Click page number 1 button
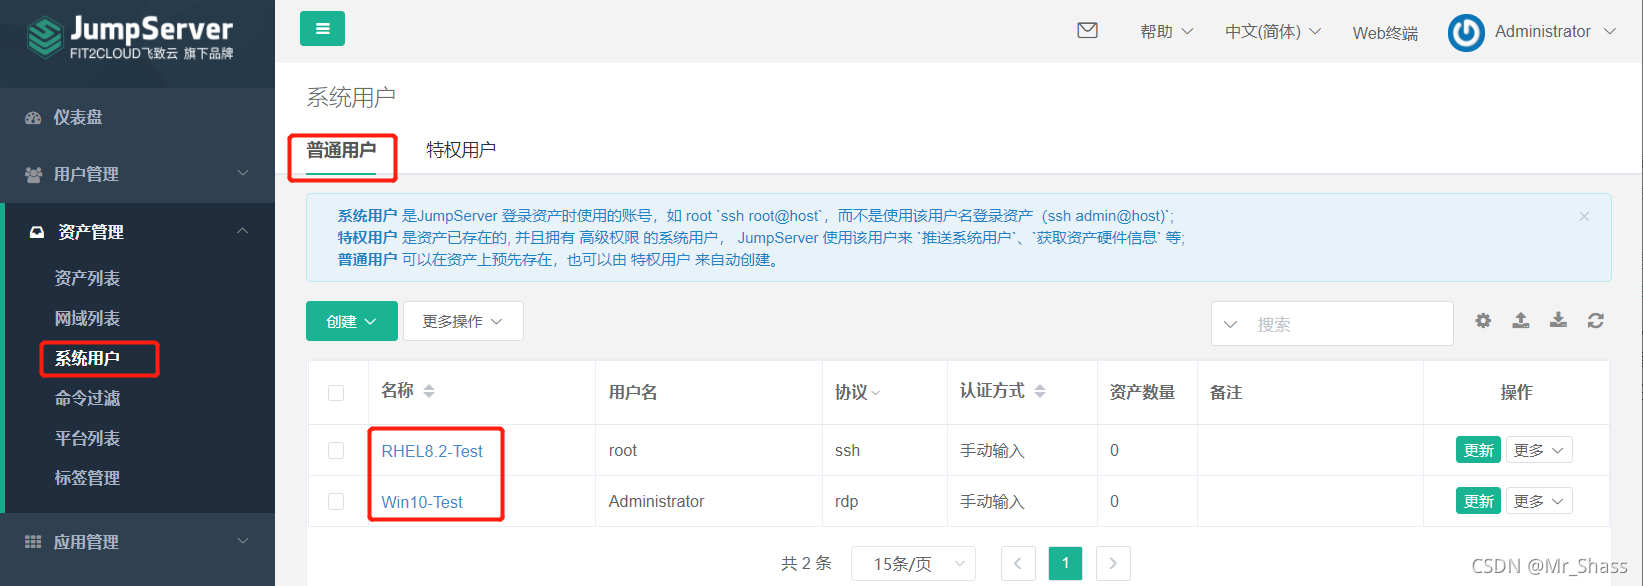Viewport: 1643px width, 586px height. pos(1065,564)
